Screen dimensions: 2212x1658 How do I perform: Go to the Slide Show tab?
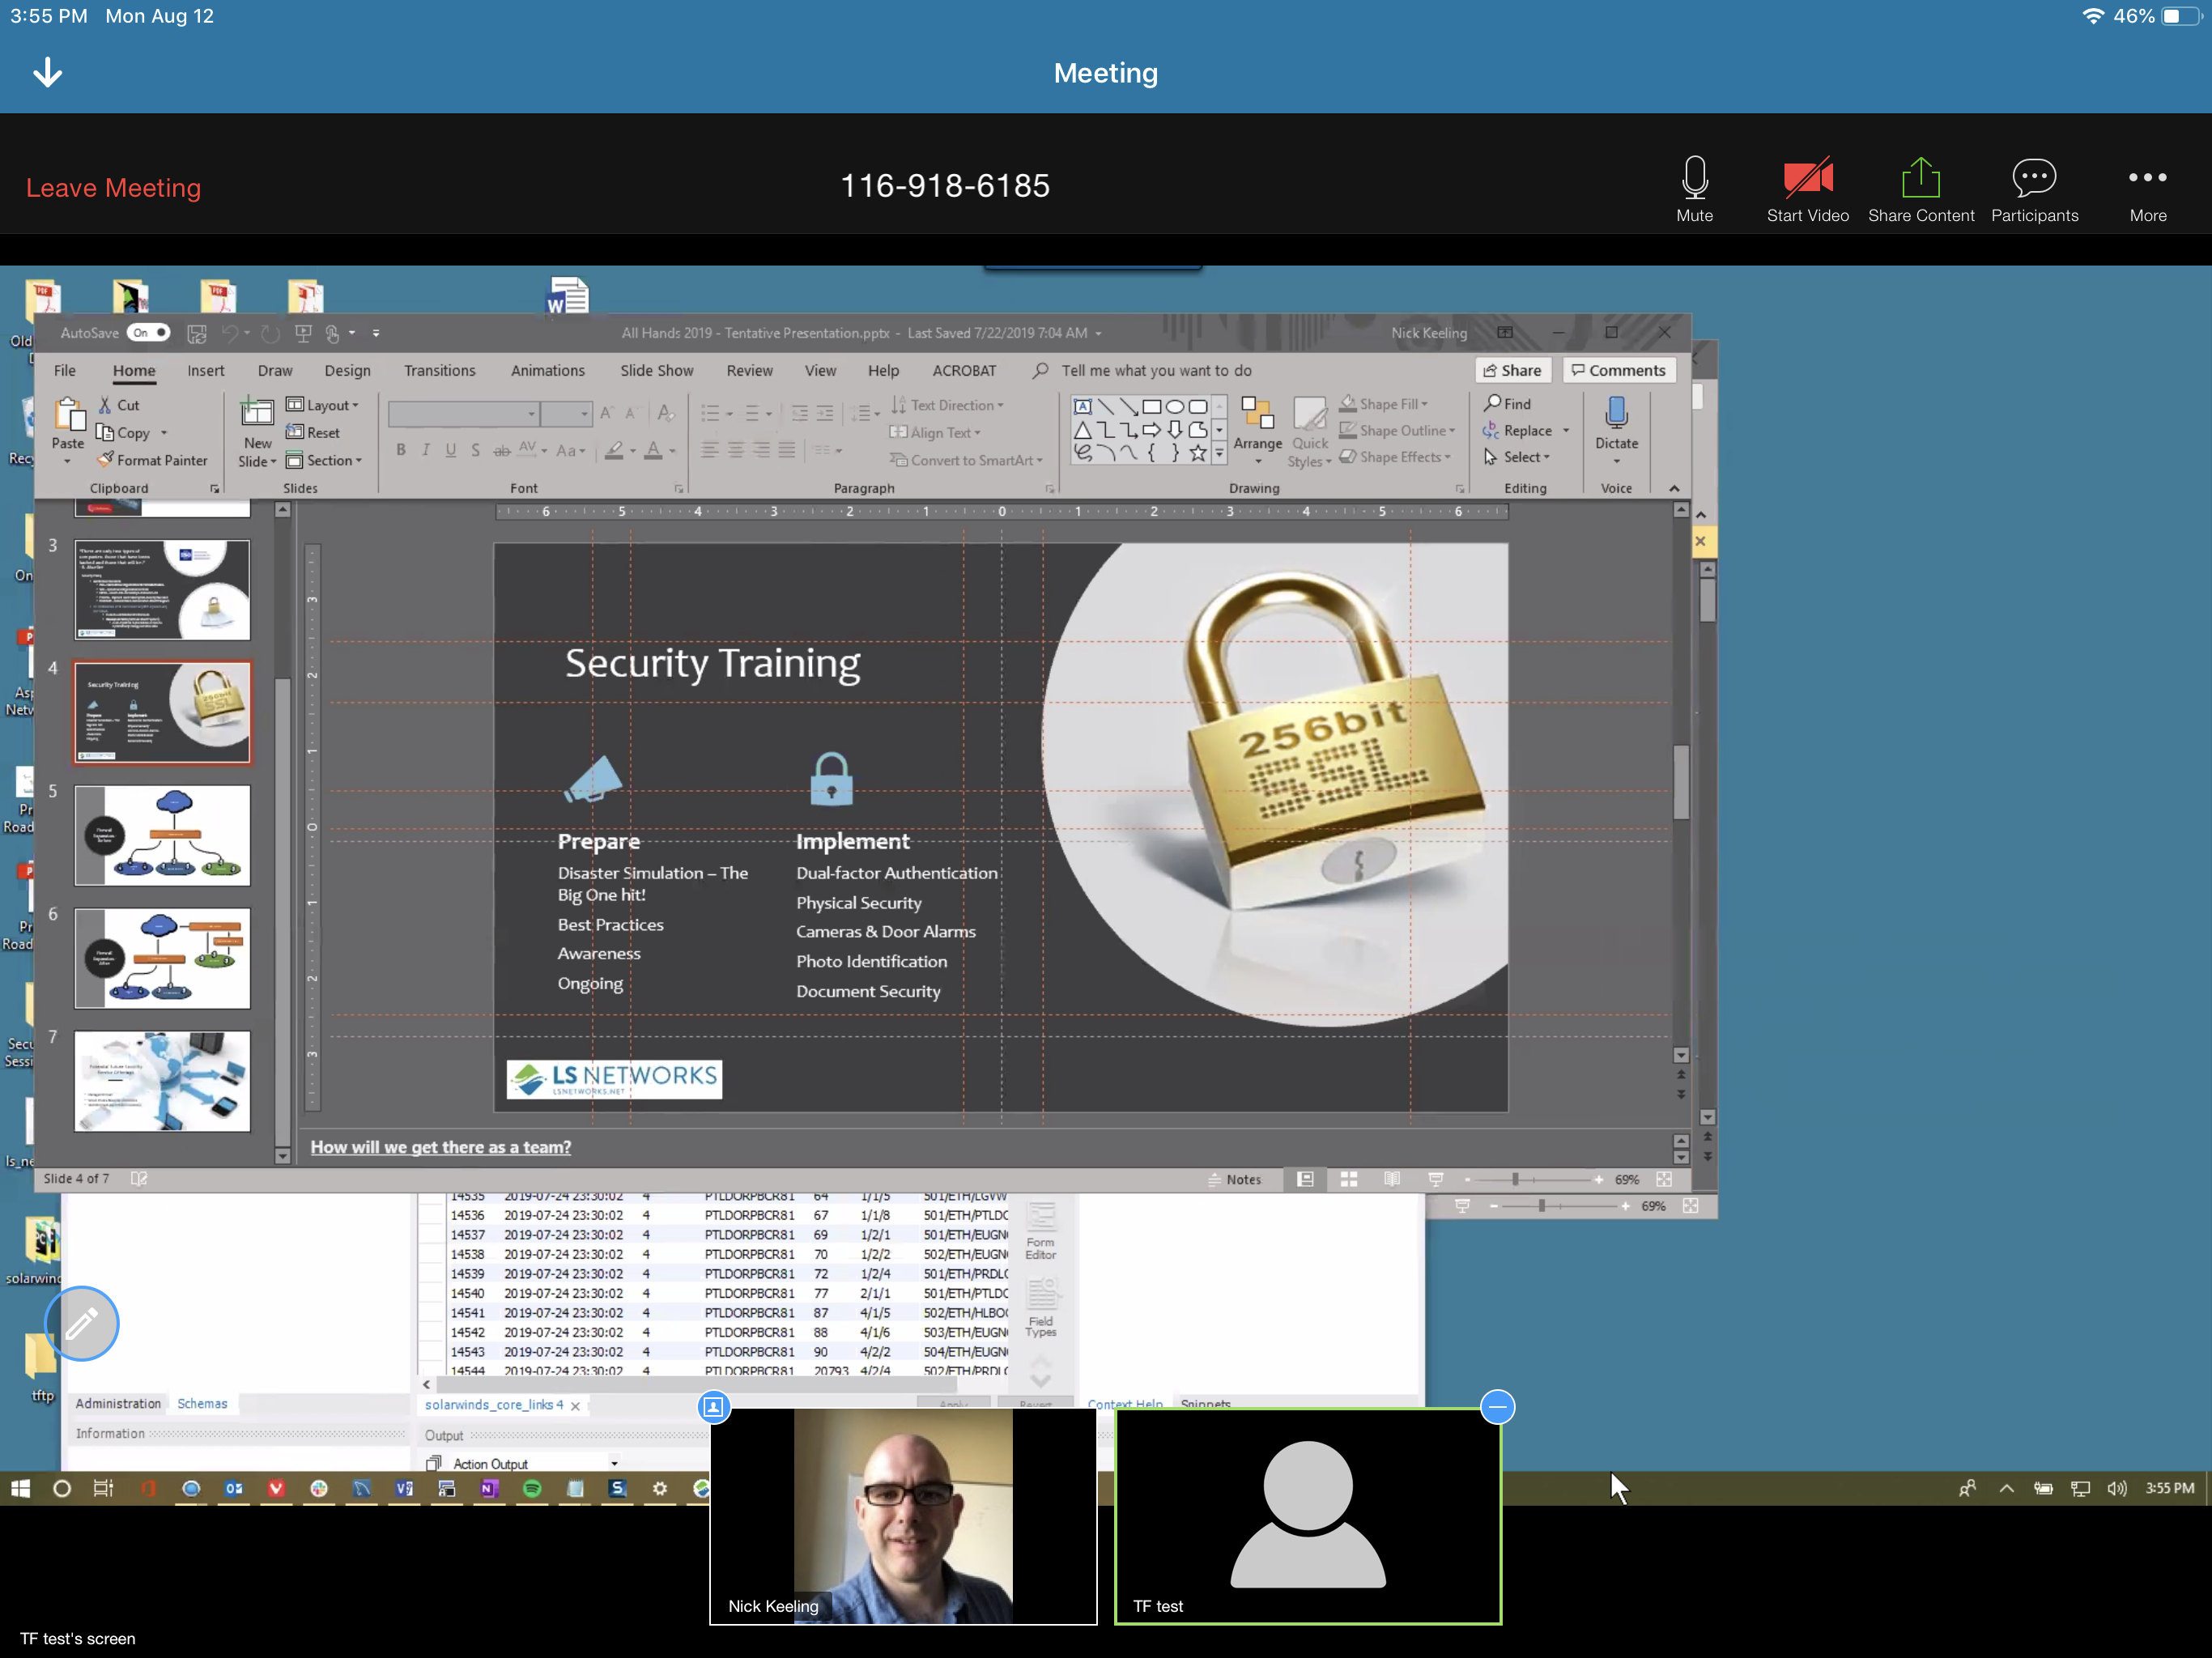point(656,370)
